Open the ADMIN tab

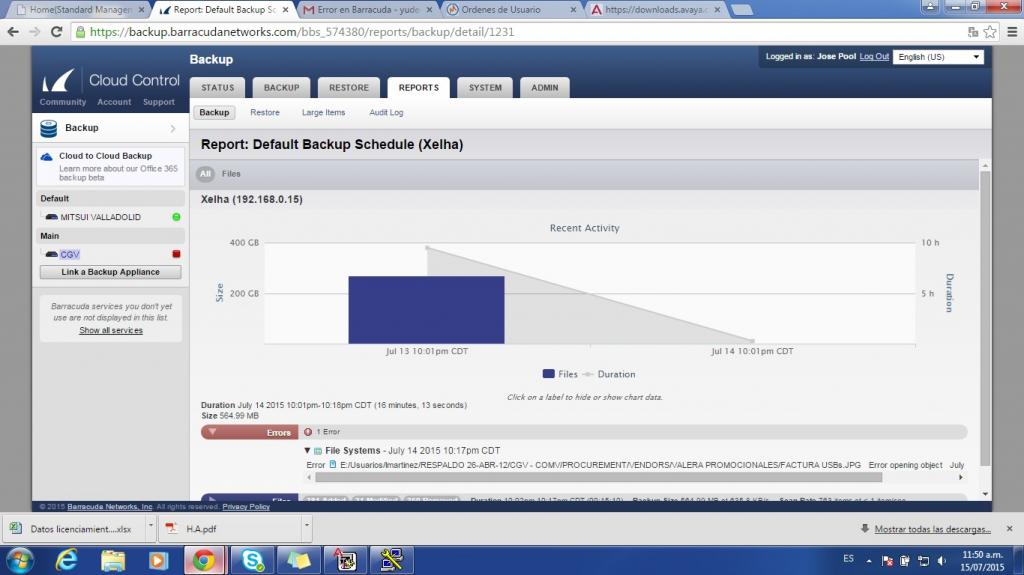coord(545,88)
